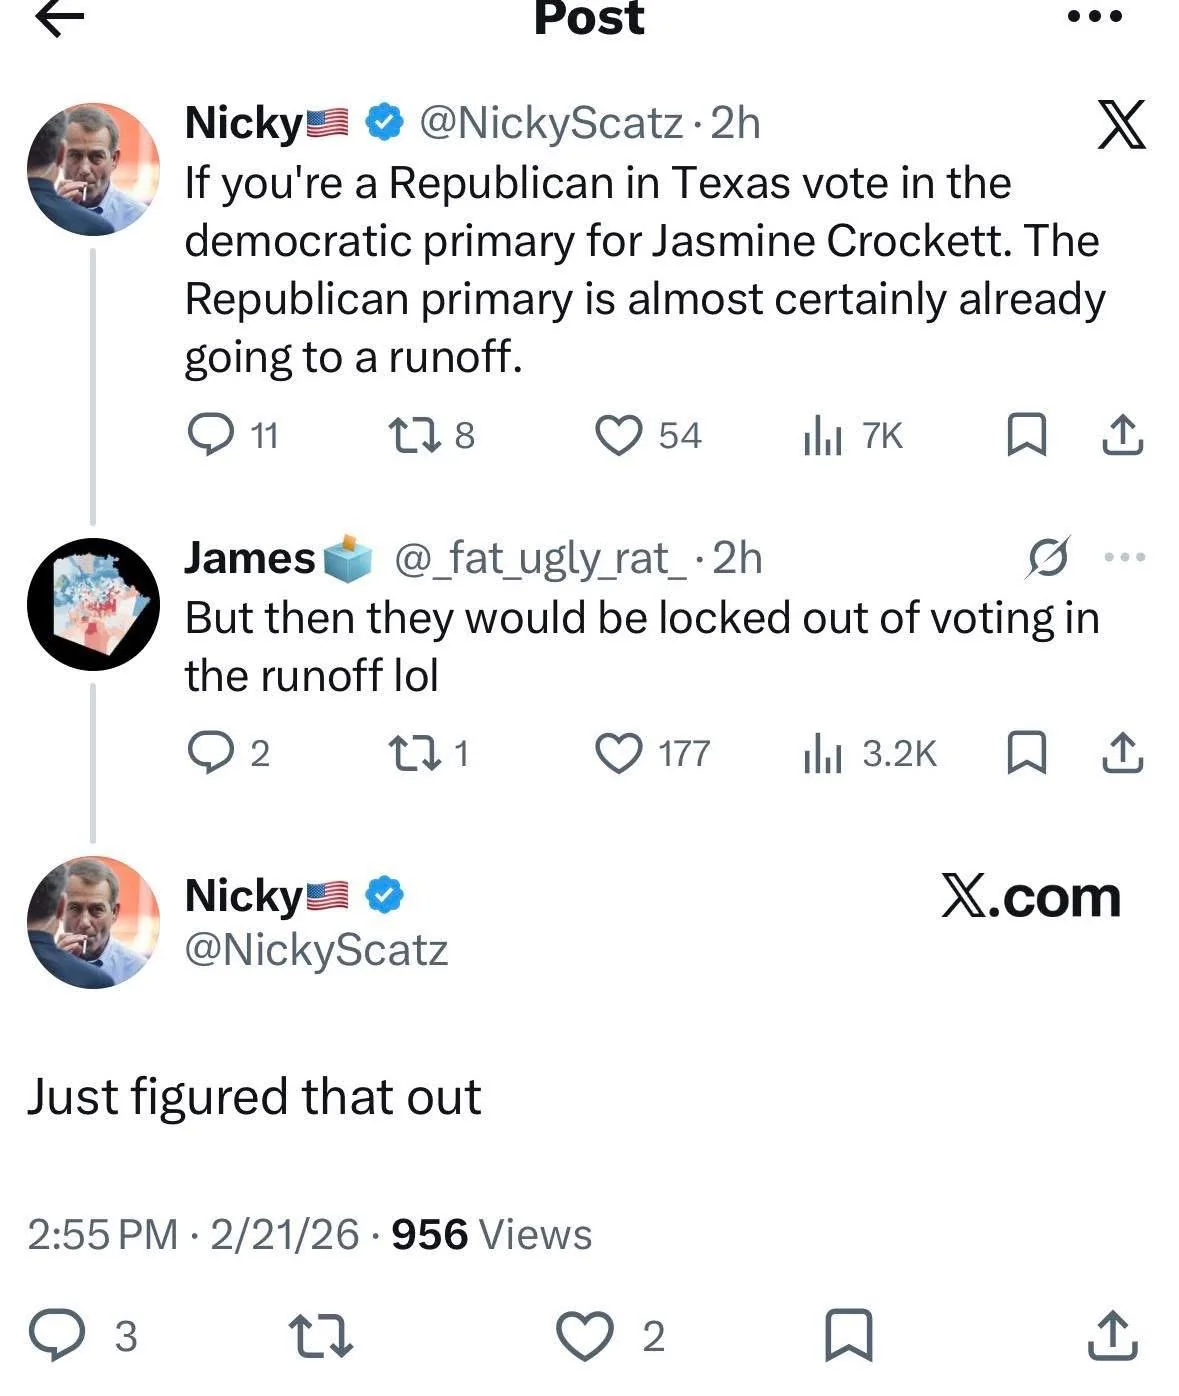Open Grok icon on James's reply
1179x1396 pixels.
click(1049, 557)
